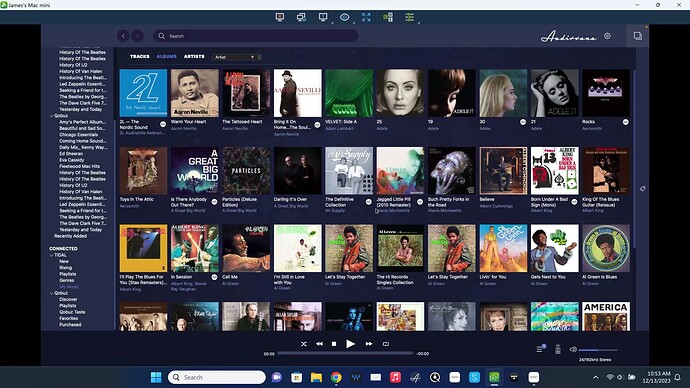
Task: Mute using the volume speaker icon
Action: click(573, 349)
